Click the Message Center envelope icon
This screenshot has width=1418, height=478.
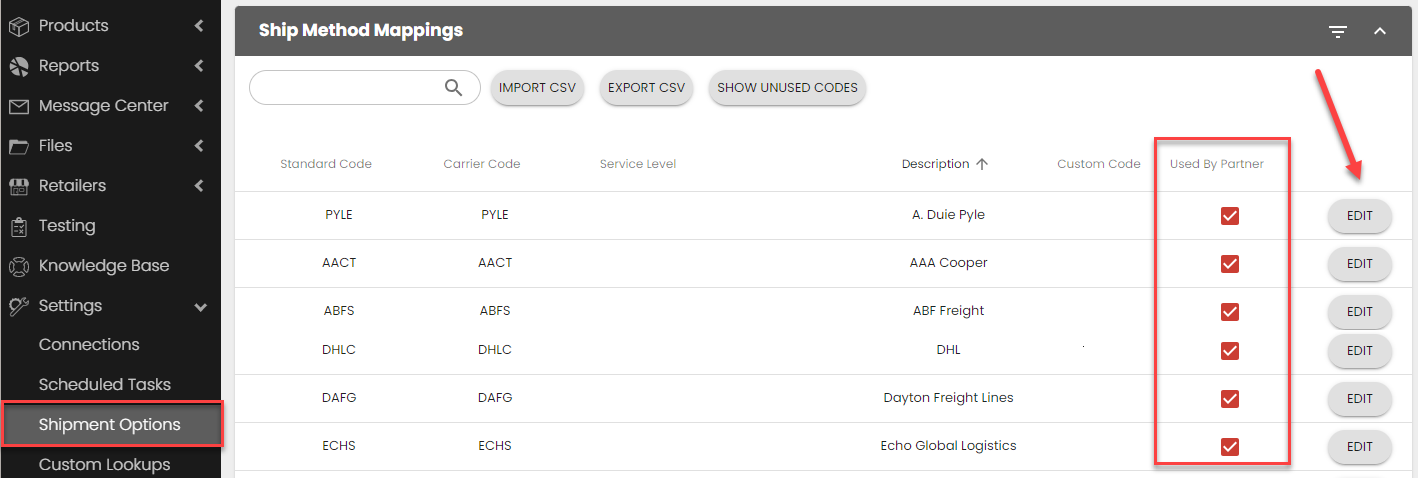pos(18,106)
